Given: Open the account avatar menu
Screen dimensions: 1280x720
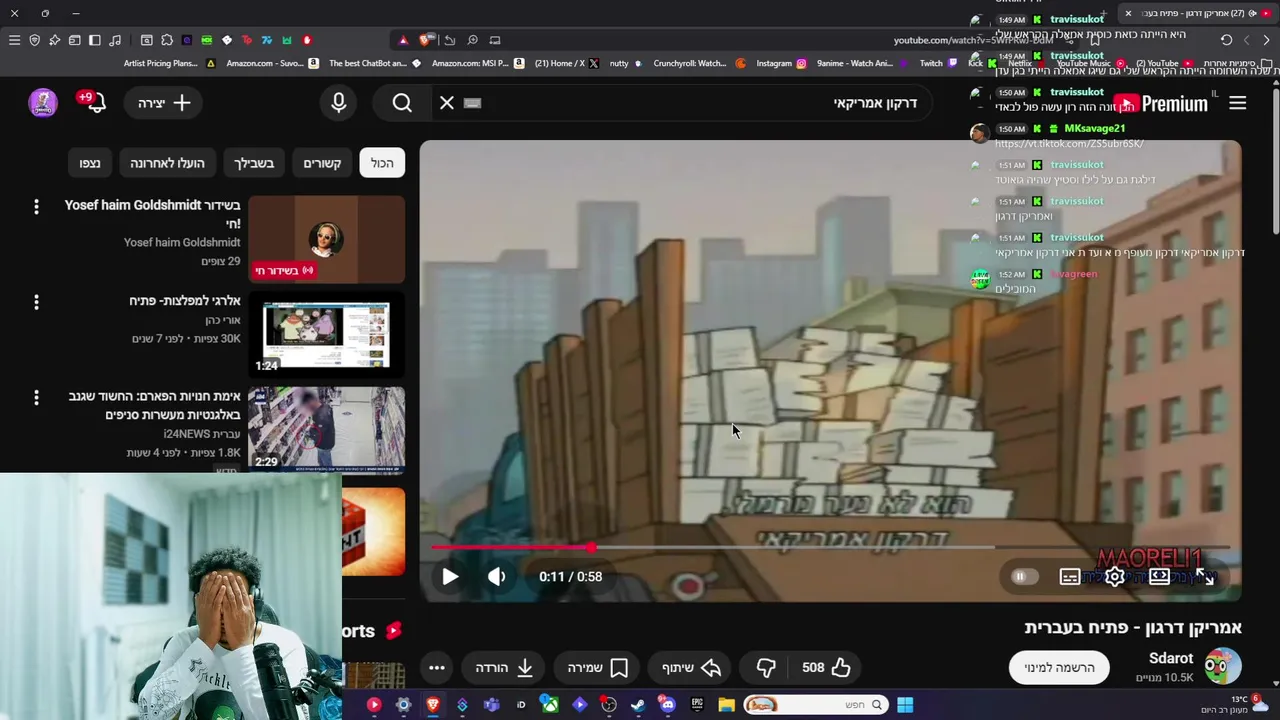Looking at the screenshot, I should point(43,103).
